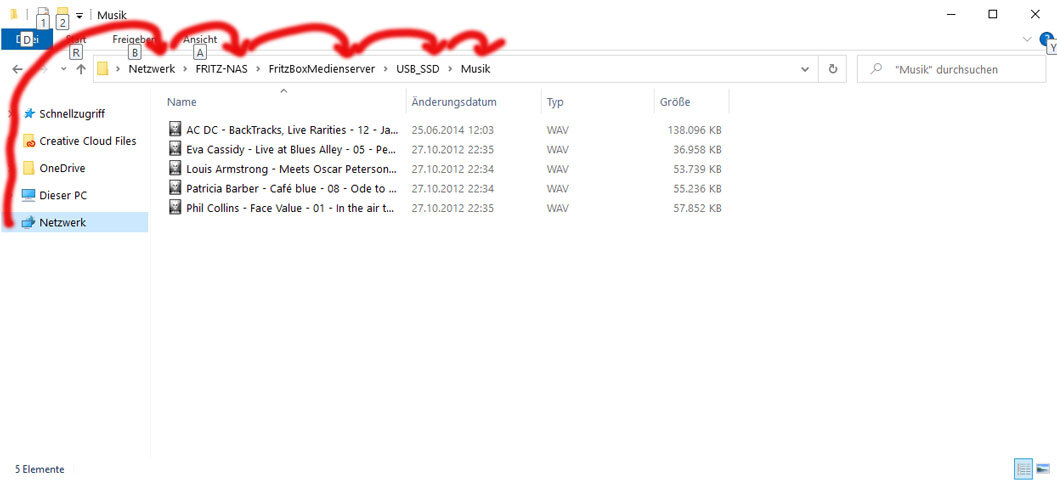This screenshot has height=480, width=1057.
Task: Refresh the current Musik folder
Action: coord(832,69)
